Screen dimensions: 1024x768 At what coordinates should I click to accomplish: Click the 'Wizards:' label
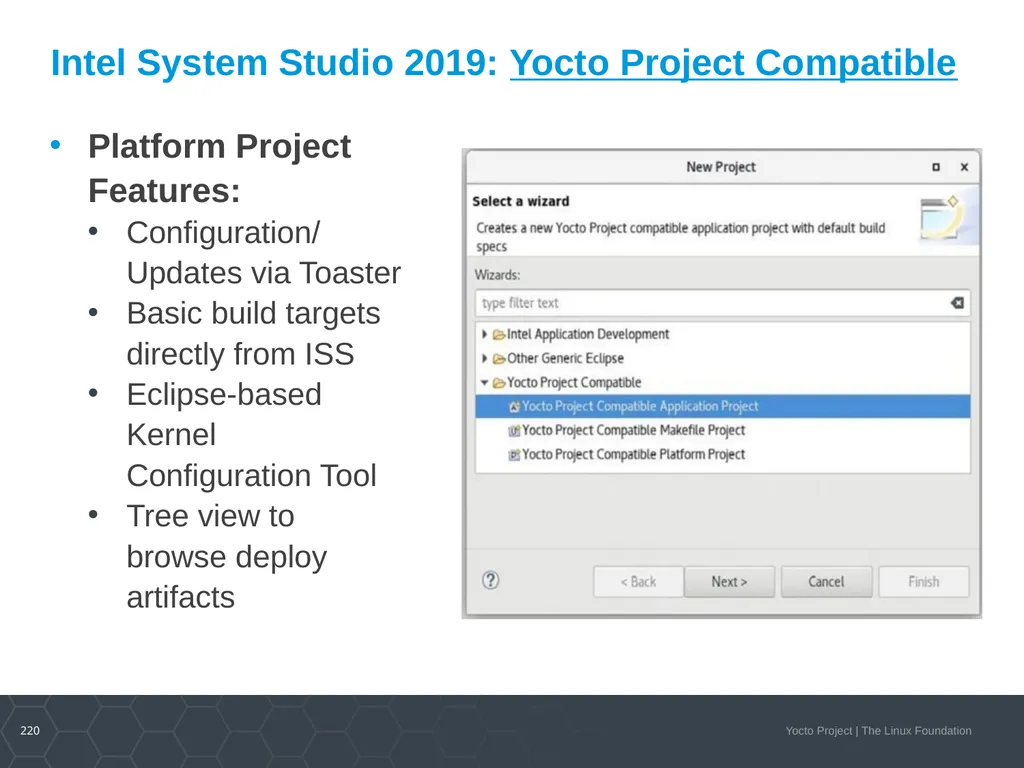click(497, 275)
